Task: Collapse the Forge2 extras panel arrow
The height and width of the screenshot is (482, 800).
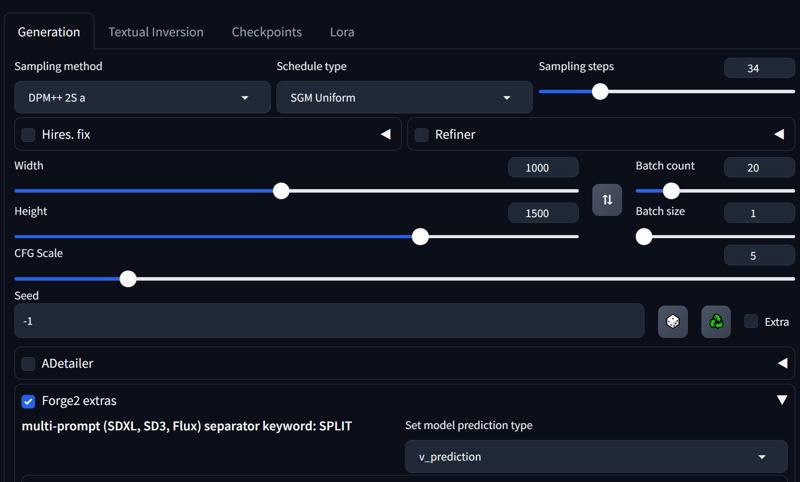Action: tap(782, 400)
